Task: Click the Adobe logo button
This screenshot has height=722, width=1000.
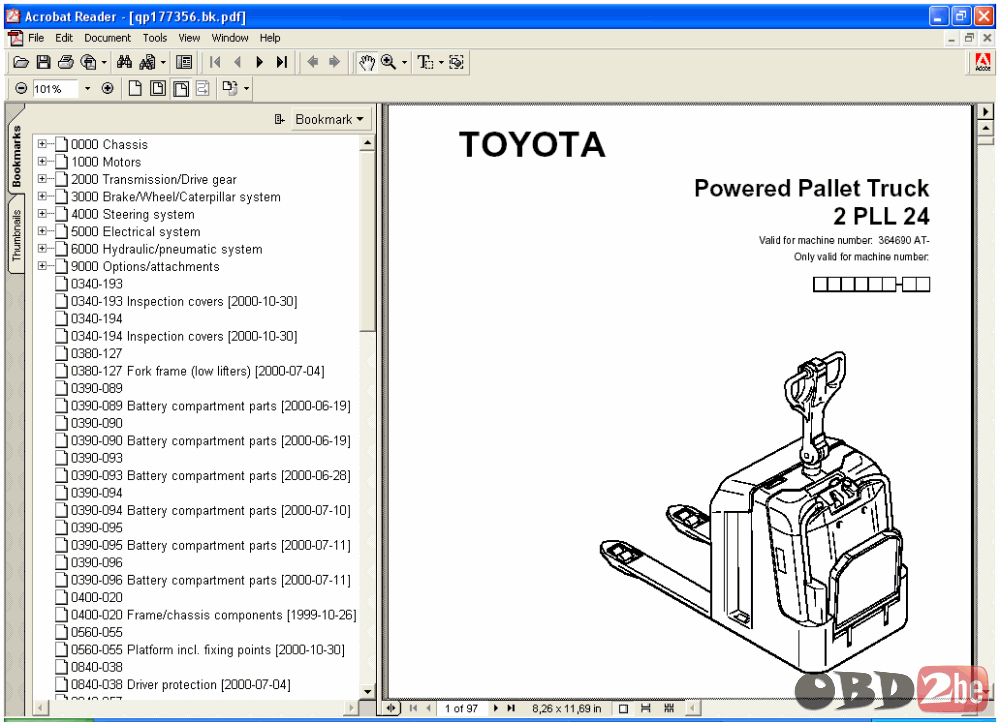Action: 983,63
